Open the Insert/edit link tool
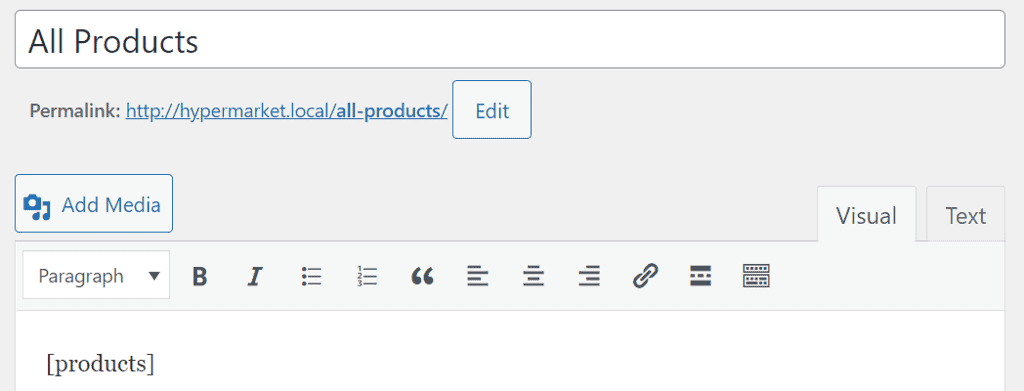Viewport: 1024px width, 391px height. click(x=645, y=277)
